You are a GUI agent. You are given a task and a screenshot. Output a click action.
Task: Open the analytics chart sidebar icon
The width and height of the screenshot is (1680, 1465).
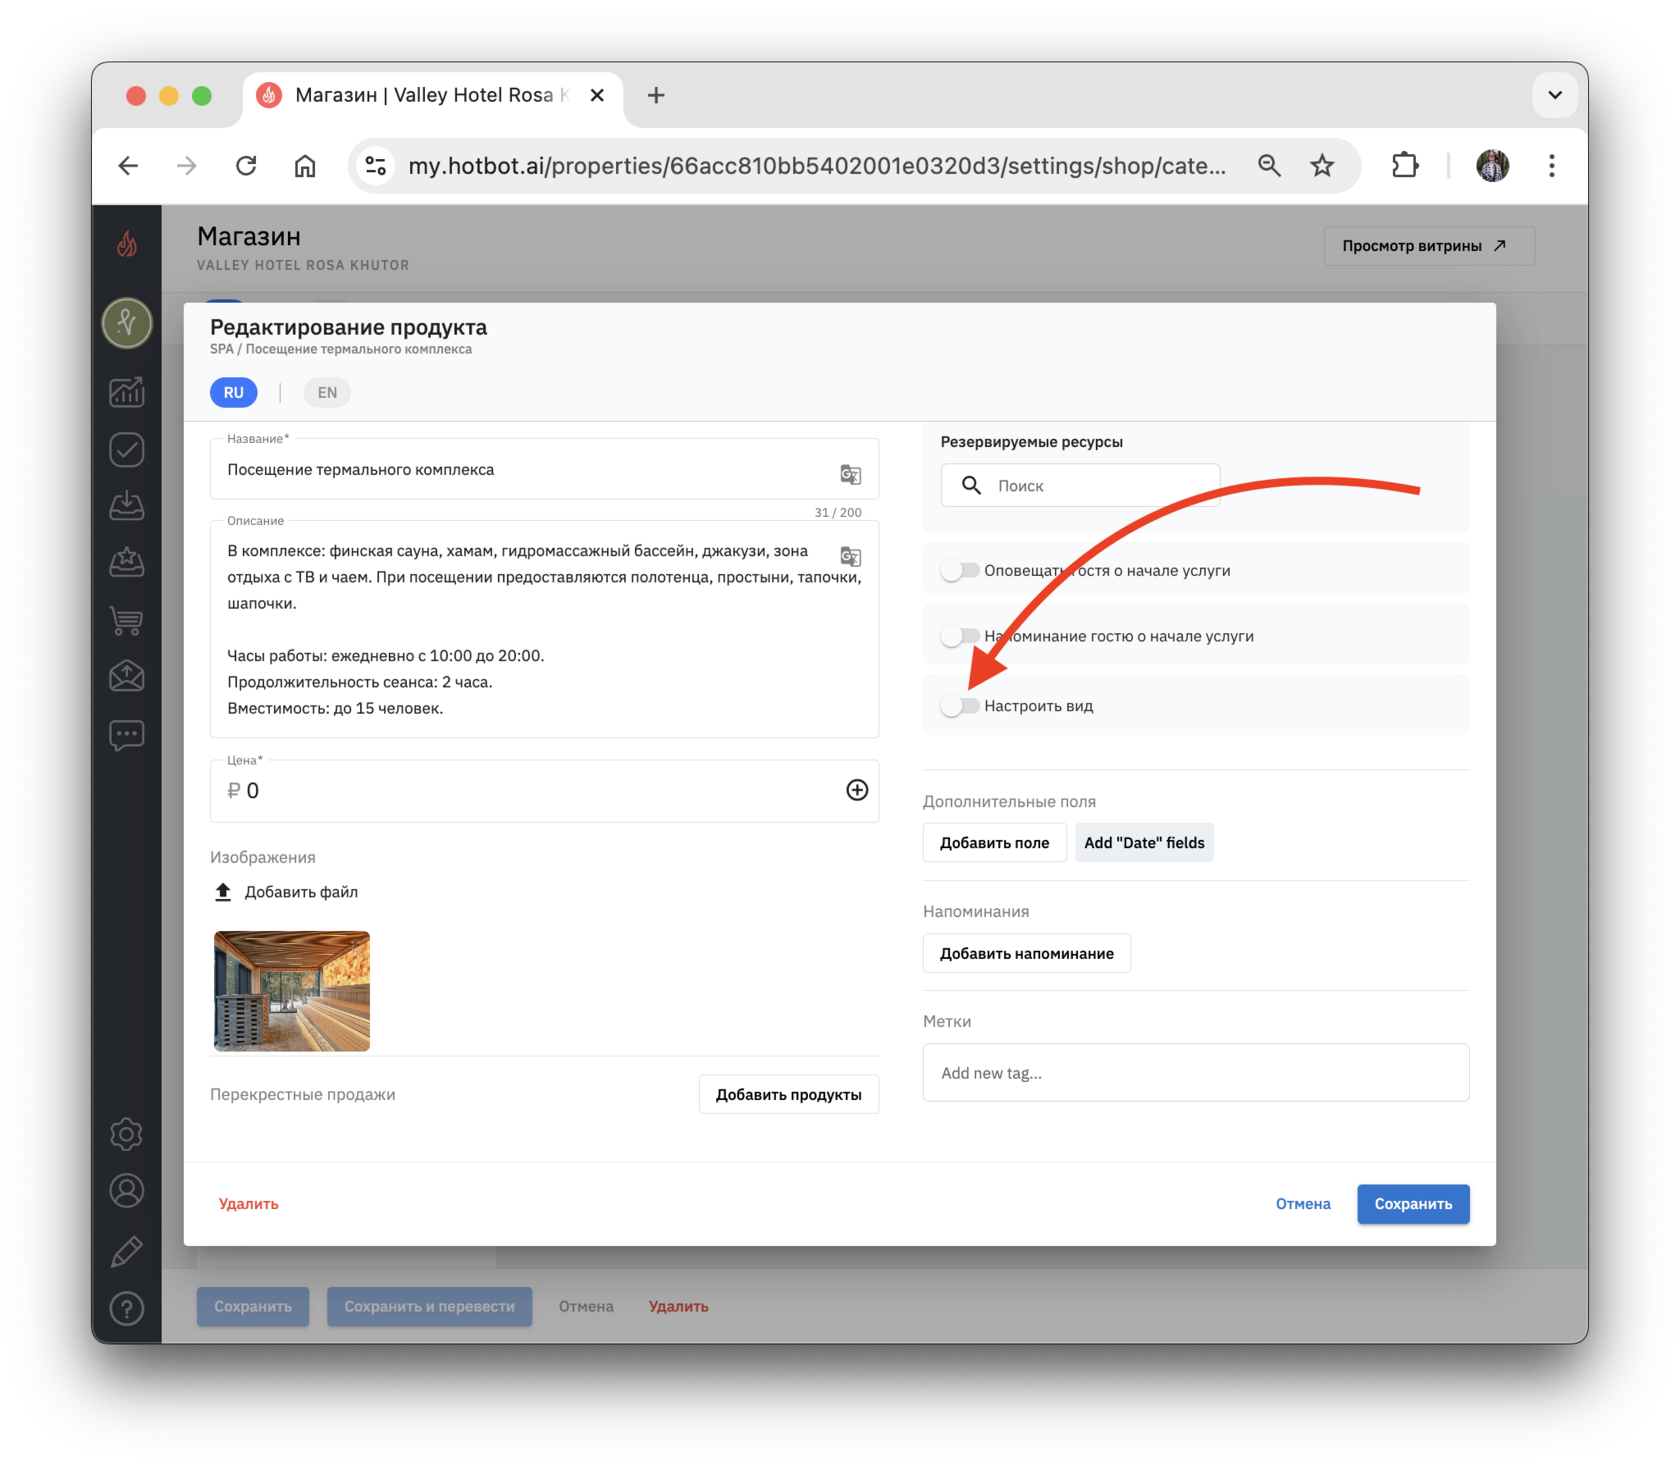127,391
